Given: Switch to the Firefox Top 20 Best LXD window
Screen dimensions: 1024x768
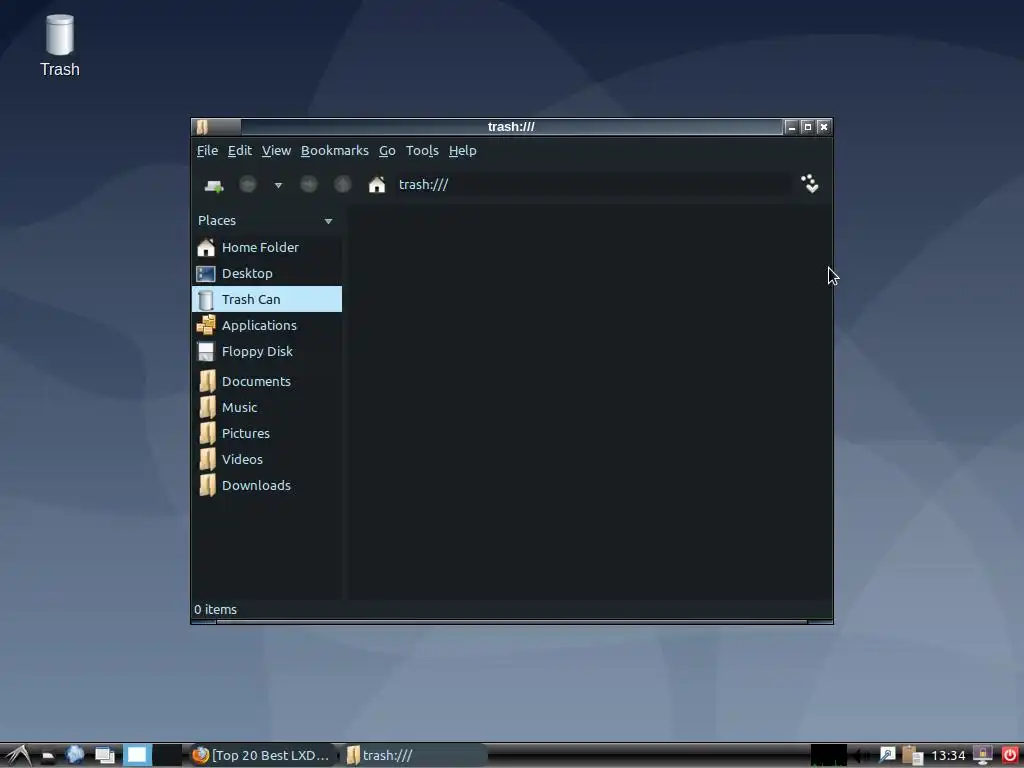Looking at the screenshot, I should 263,756.
